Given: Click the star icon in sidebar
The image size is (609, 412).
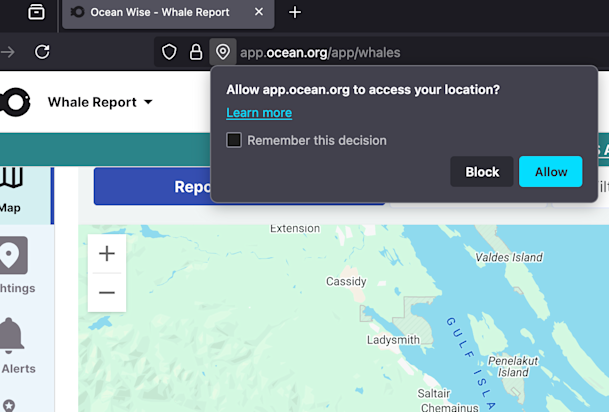Looking at the screenshot, I should click(9, 405).
